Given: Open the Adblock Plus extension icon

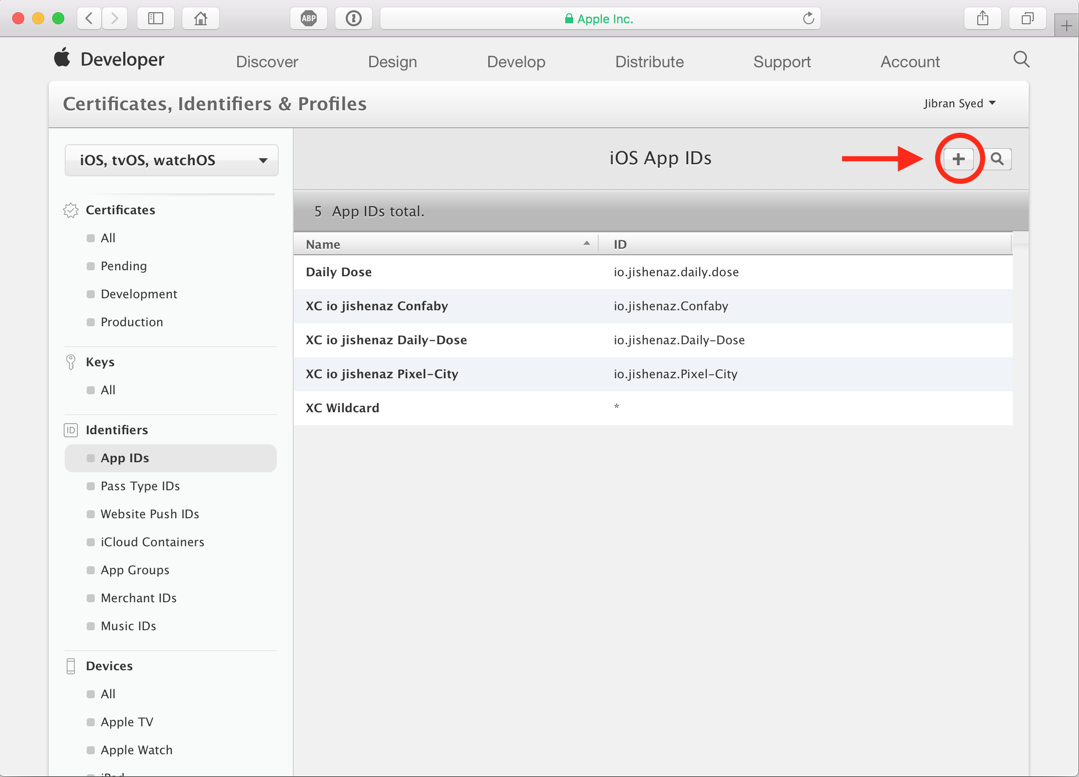Looking at the screenshot, I should point(309,19).
